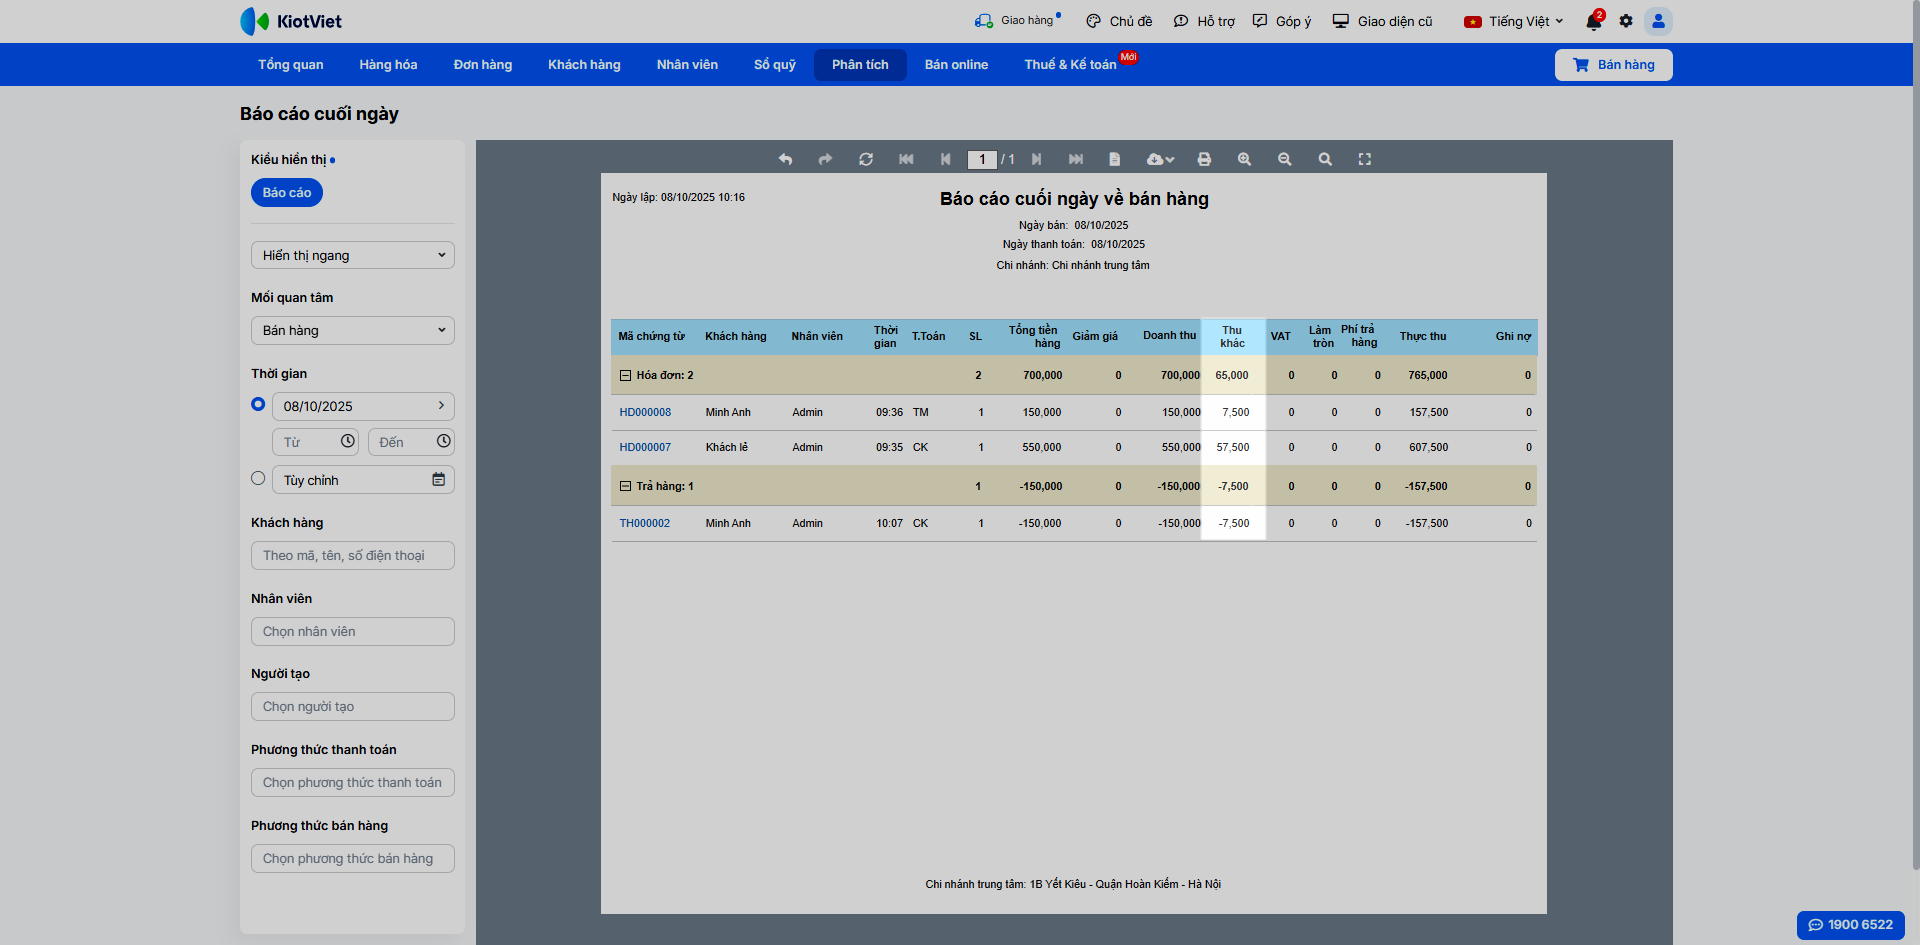Viewport: 1920px width, 945px height.
Task: Open the Mối quan tâm Bán hàng dropdown
Action: 353,330
